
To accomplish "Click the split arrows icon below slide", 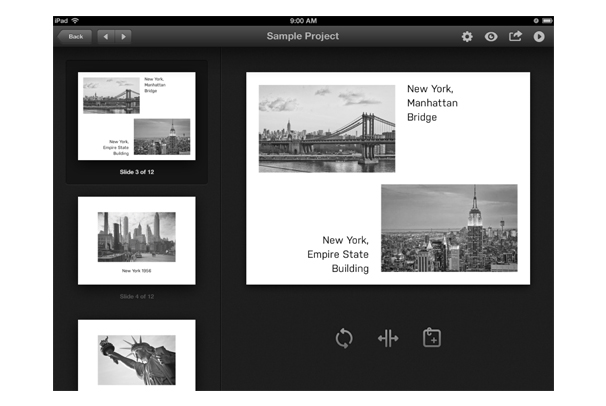I will 388,338.
